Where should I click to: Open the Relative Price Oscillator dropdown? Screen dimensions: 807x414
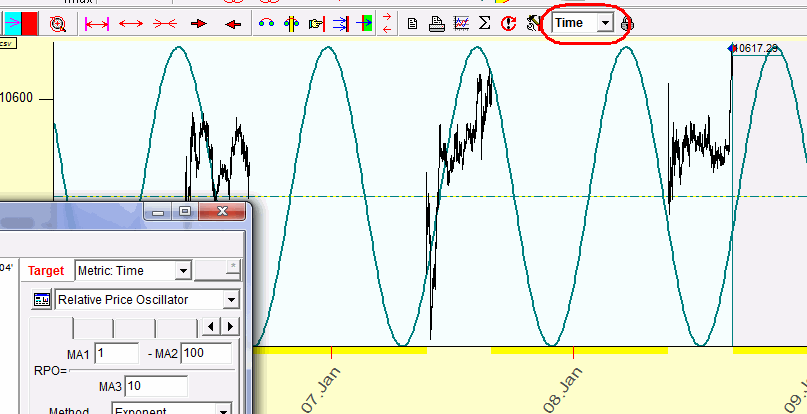pos(231,299)
